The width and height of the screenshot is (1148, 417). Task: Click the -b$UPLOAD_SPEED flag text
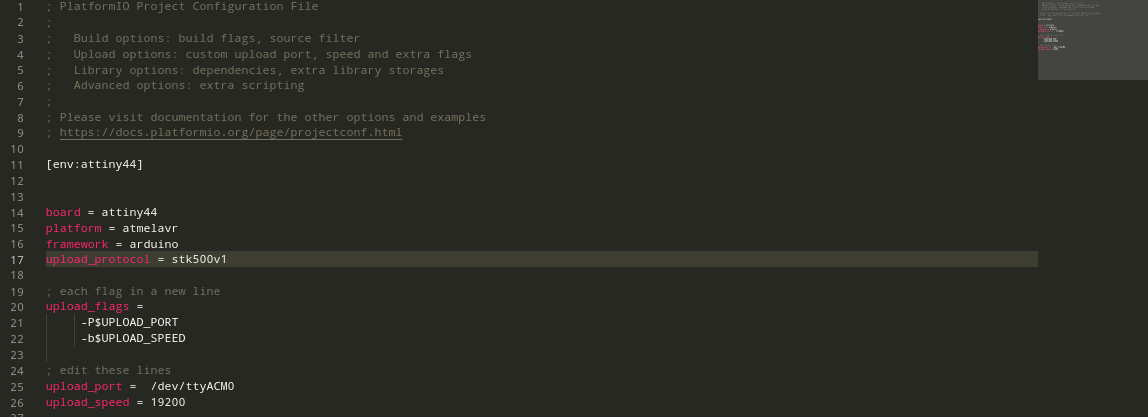(133, 339)
